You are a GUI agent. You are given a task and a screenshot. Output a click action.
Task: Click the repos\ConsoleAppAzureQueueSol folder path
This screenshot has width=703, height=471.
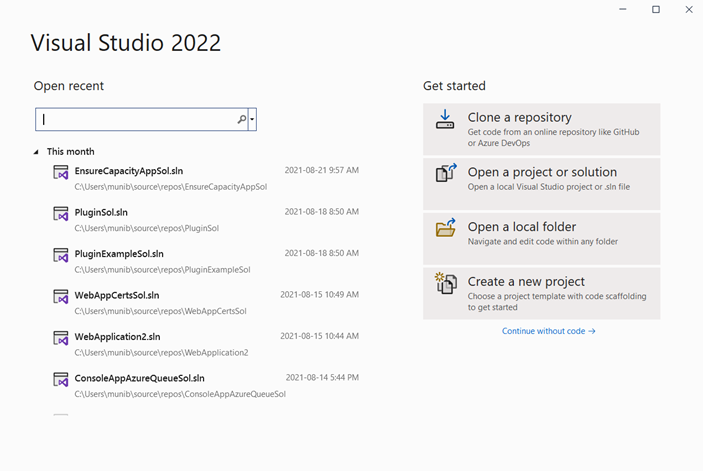[x=180, y=394]
